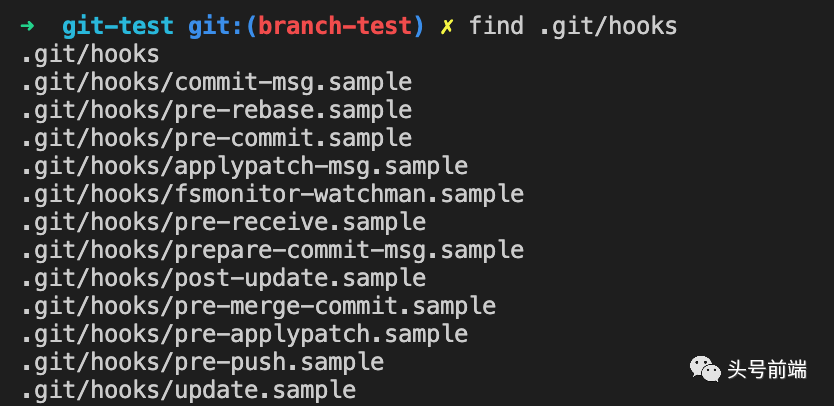Viewport: 834px width, 406px height.
Task: Click the post-update.sample line
Action: (224, 278)
